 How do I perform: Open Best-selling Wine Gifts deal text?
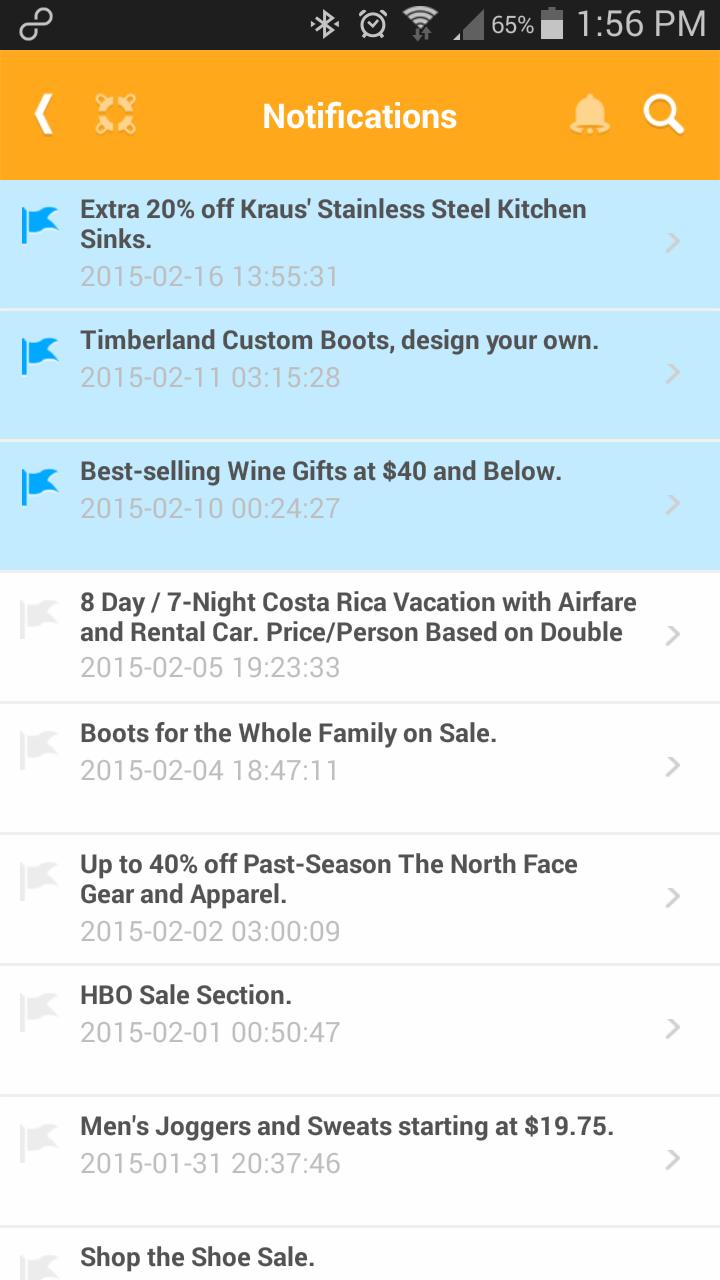(320, 471)
